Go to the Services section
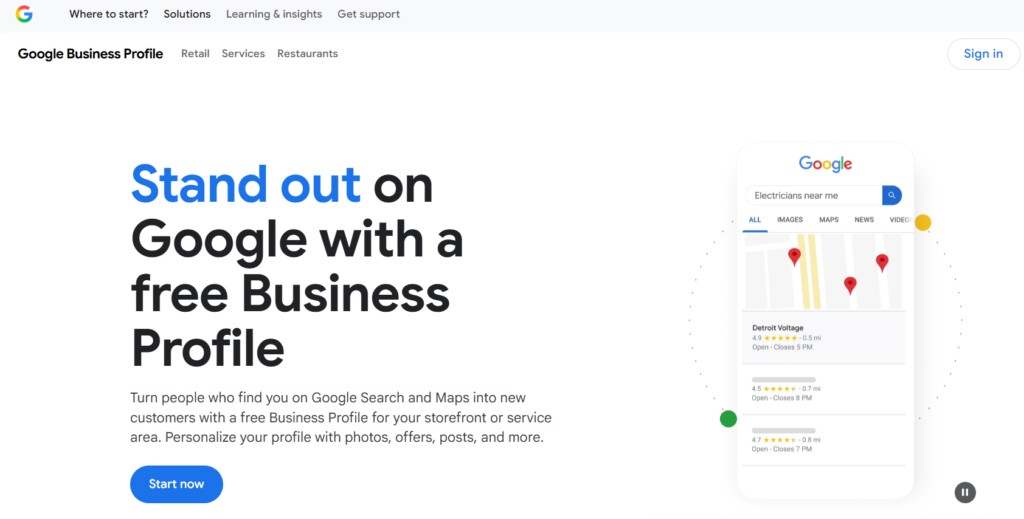The width and height of the screenshot is (1024, 519). point(243,54)
